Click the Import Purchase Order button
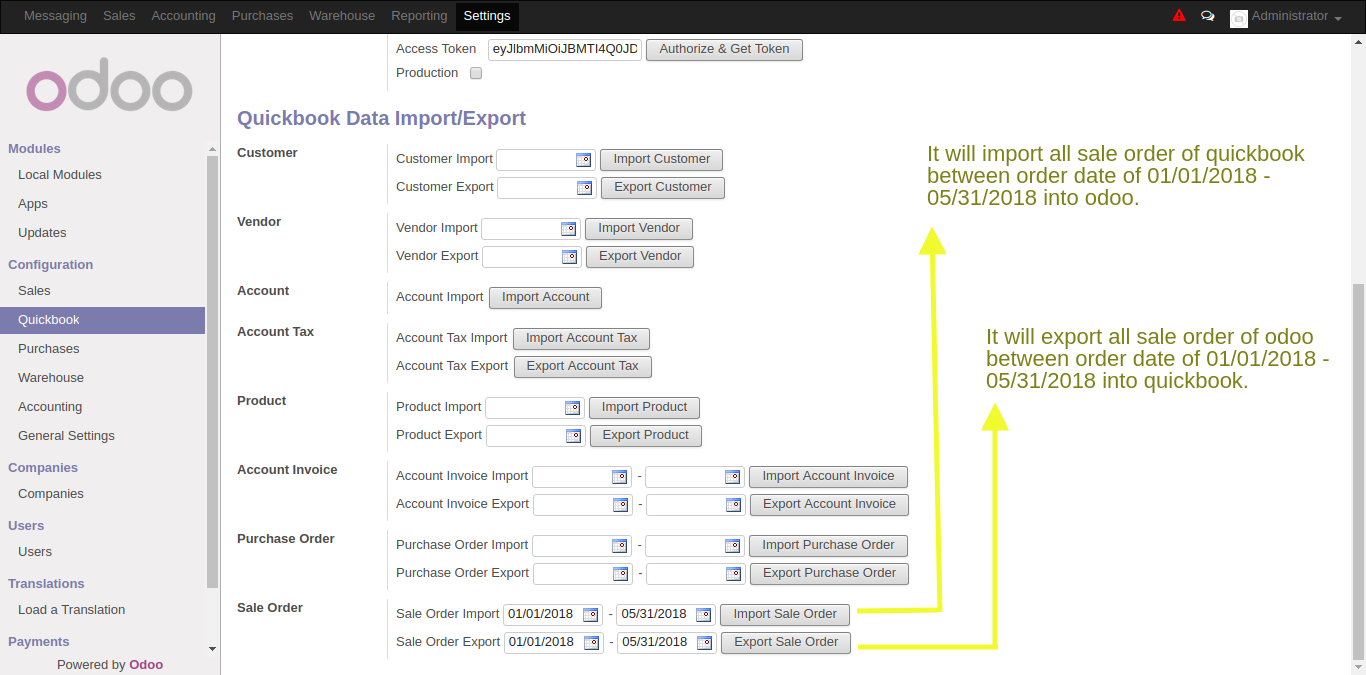This screenshot has height=675, width=1366. [828, 546]
